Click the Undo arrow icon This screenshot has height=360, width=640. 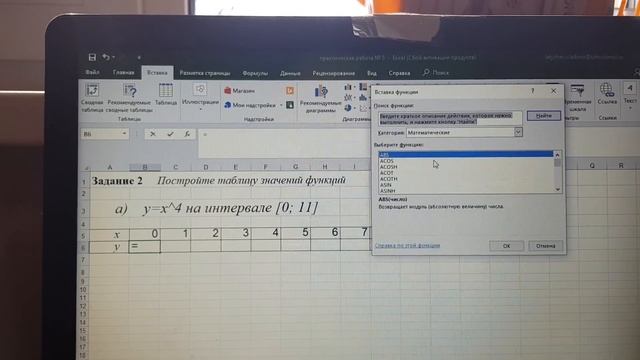pos(106,57)
